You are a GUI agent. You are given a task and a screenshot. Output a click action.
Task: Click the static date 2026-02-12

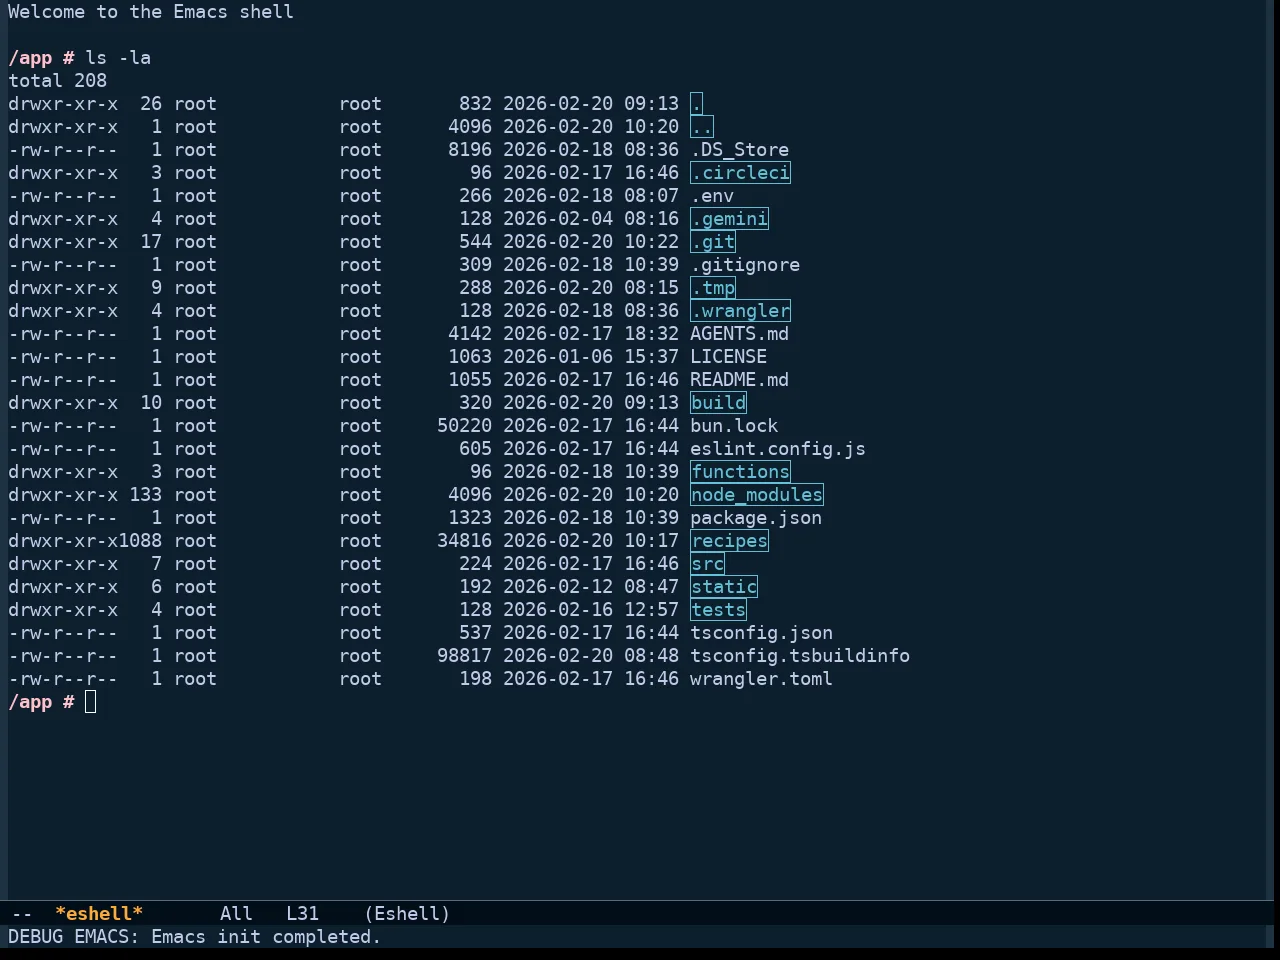click(x=558, y=587)
